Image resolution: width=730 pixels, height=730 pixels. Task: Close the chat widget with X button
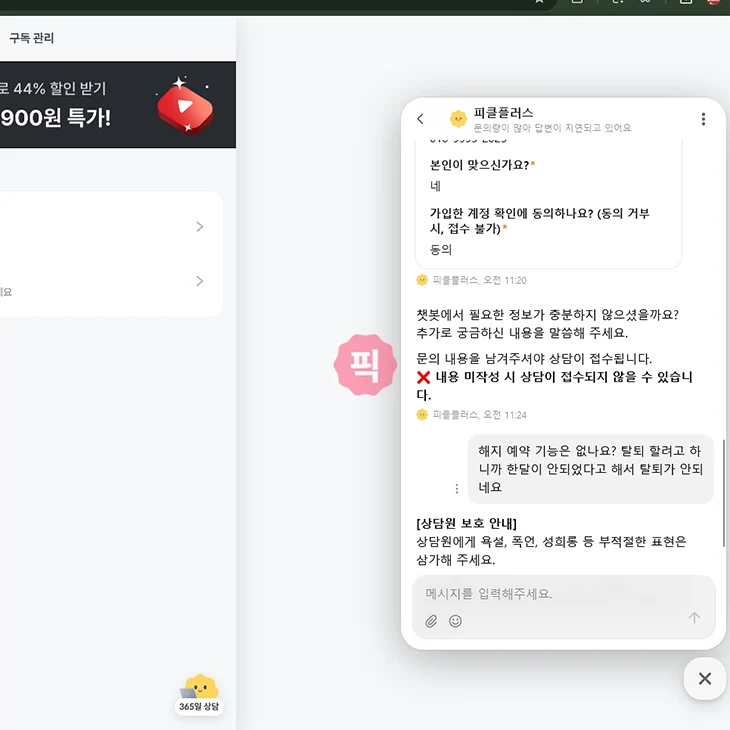coord(705,679)
